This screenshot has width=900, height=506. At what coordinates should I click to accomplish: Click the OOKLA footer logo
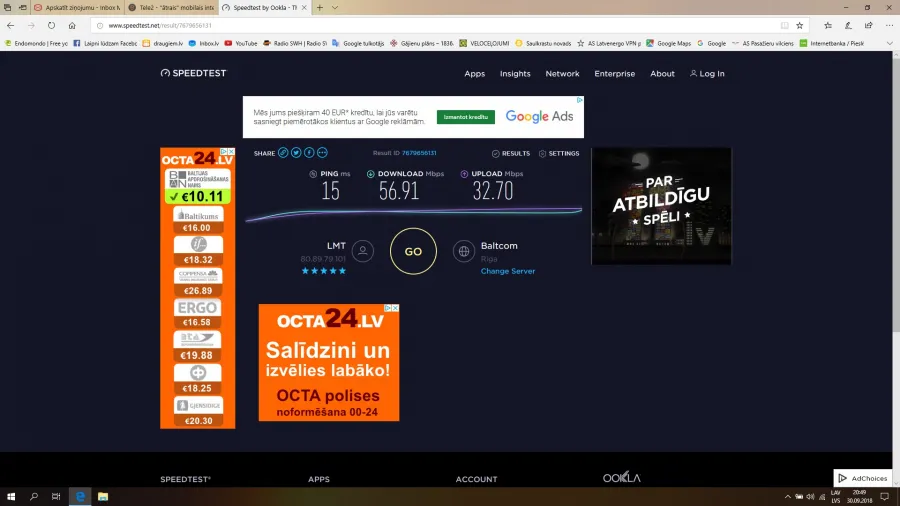click(x=622, y=477)
